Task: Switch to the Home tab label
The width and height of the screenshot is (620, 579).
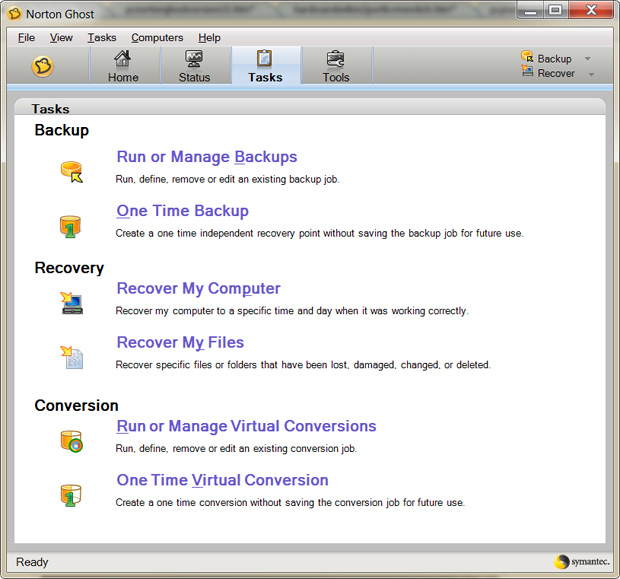Action: pyautogui.click(x=123, y=77)
